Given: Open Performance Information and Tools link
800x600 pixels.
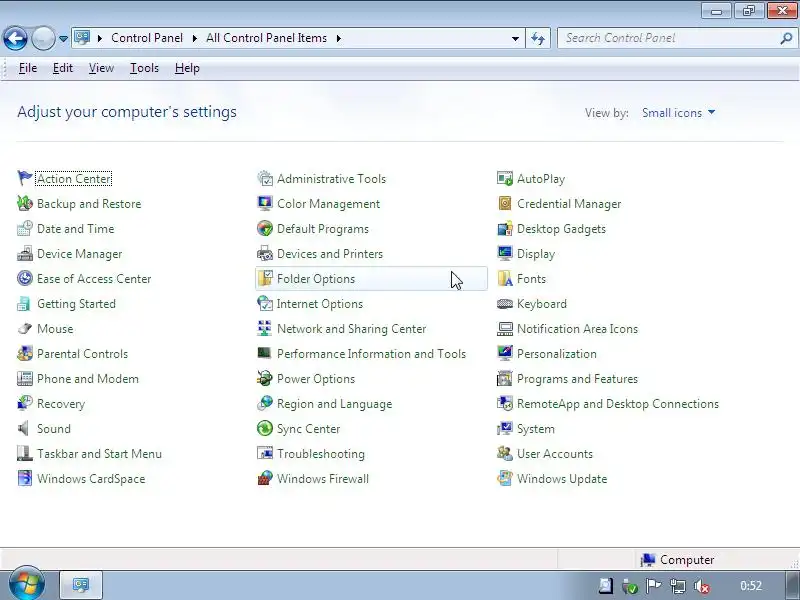Looking at the screenshot, I should pyautogui.click(x=371, y=354).
